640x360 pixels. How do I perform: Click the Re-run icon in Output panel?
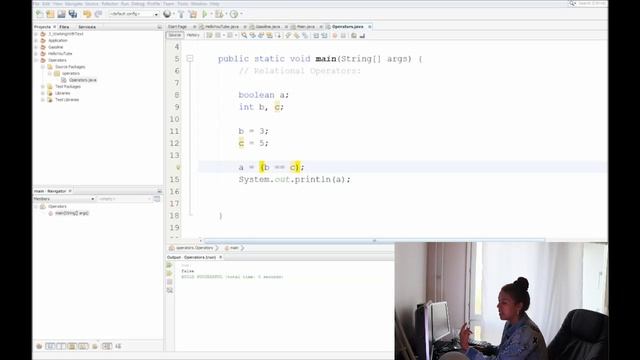tap(170, 265)
